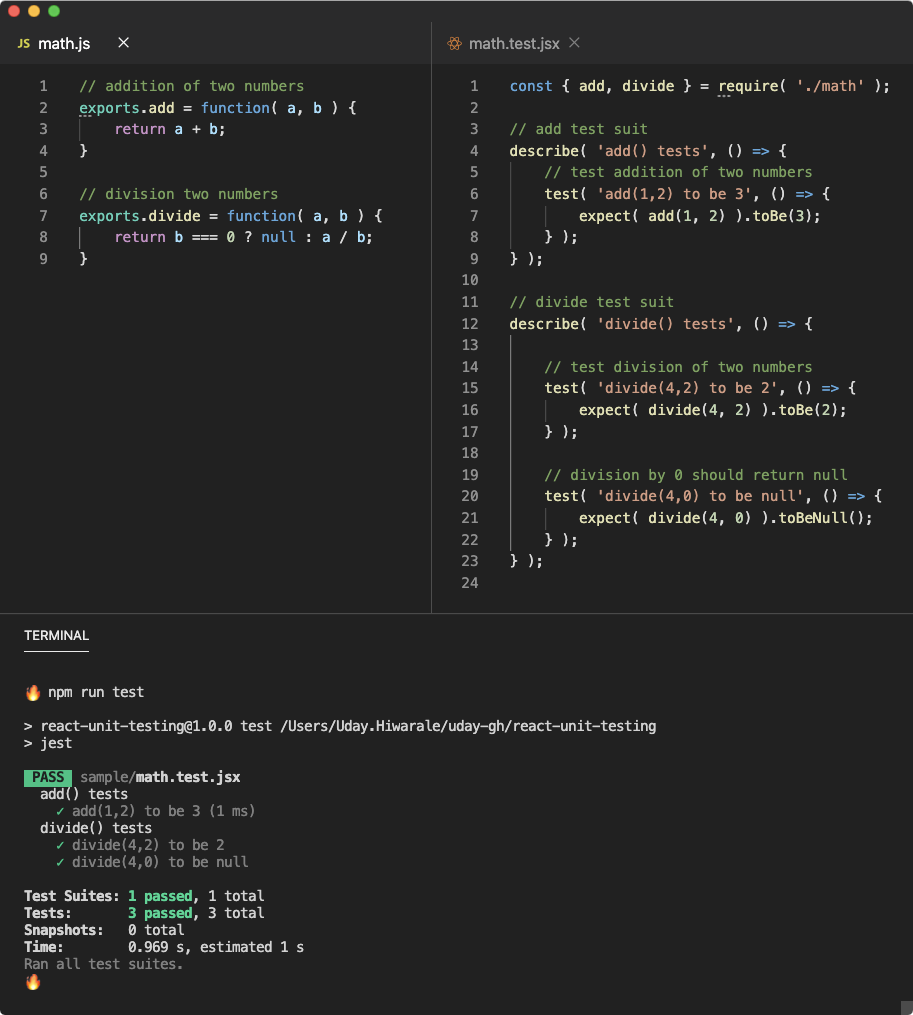Screen dimensions: 913x1015
Task: Close the math.test.jsx tab
Action: pos(574,43)
